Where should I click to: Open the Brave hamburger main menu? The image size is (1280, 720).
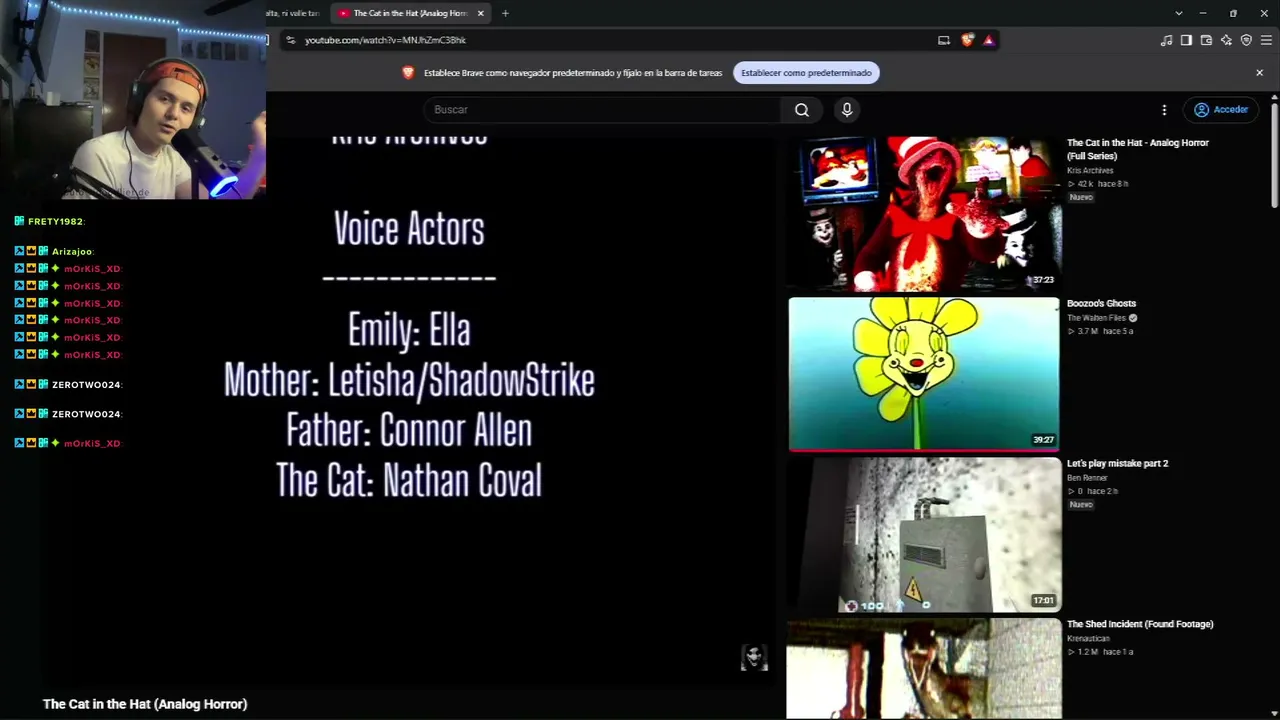coord(1266,40)
